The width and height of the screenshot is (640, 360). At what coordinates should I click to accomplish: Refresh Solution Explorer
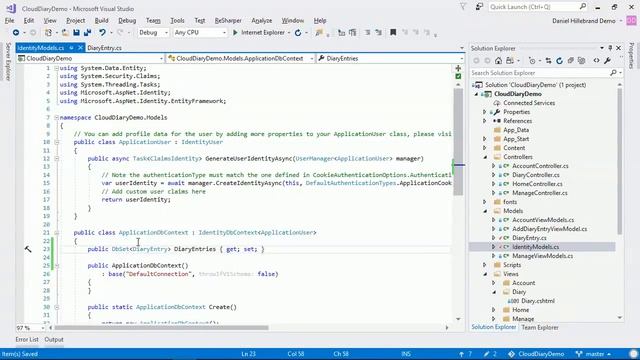(x=559, y=61)
